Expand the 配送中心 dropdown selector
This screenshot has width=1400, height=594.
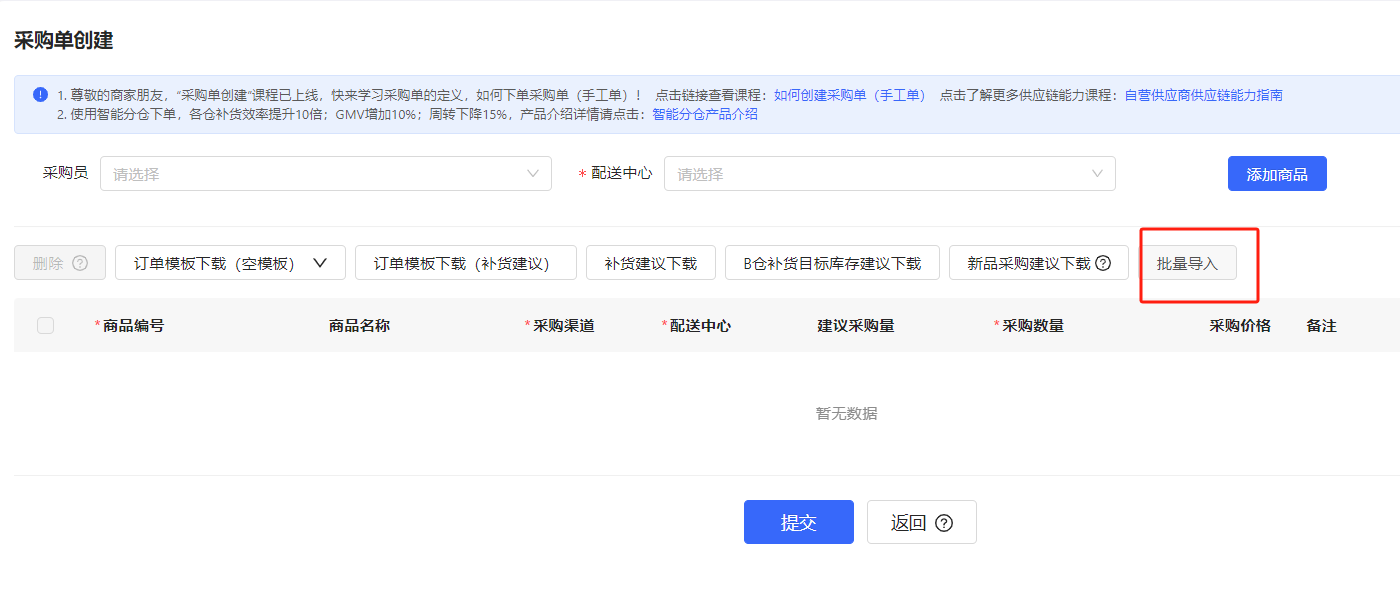889,174
